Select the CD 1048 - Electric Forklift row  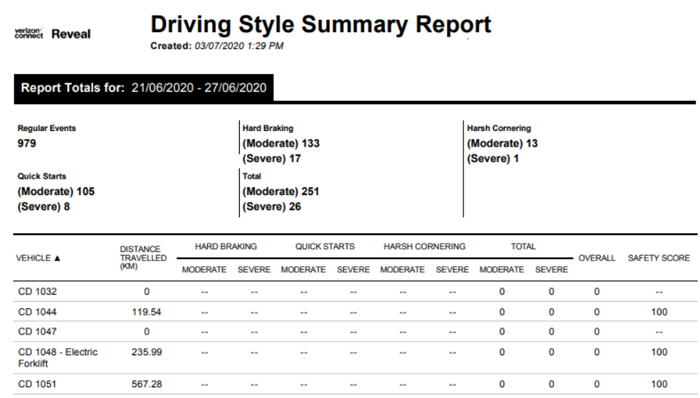tap(355, 358)
